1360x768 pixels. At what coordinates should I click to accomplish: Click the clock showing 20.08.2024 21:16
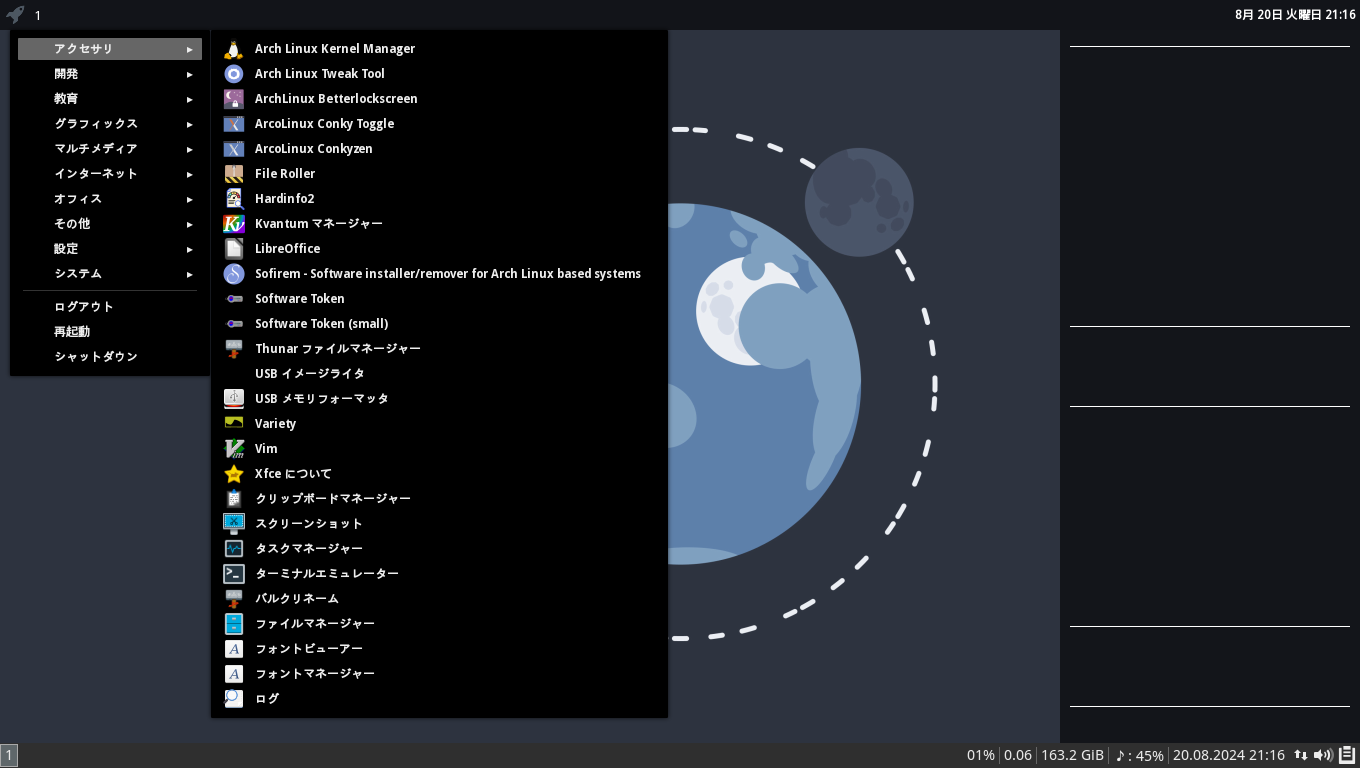coord(1228,755)
